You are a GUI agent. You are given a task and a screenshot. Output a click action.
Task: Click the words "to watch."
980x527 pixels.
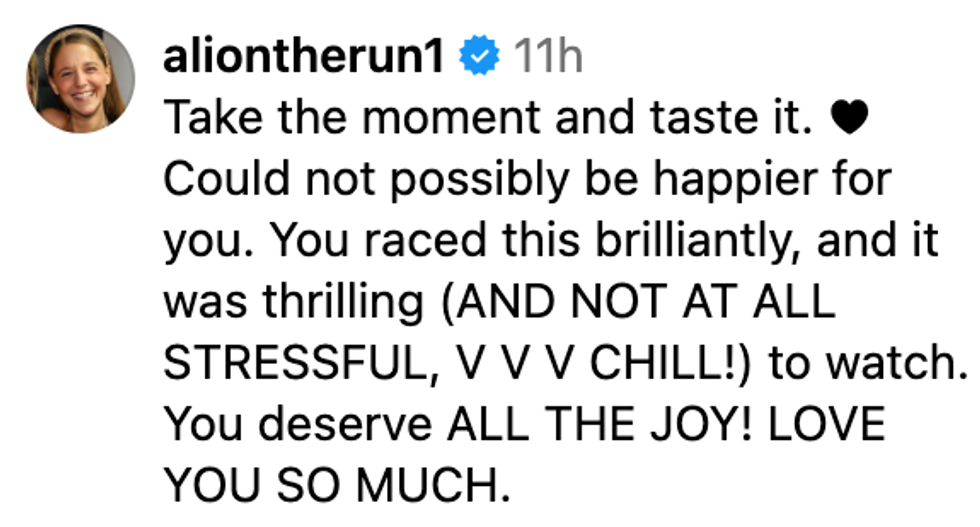[864, 365]
